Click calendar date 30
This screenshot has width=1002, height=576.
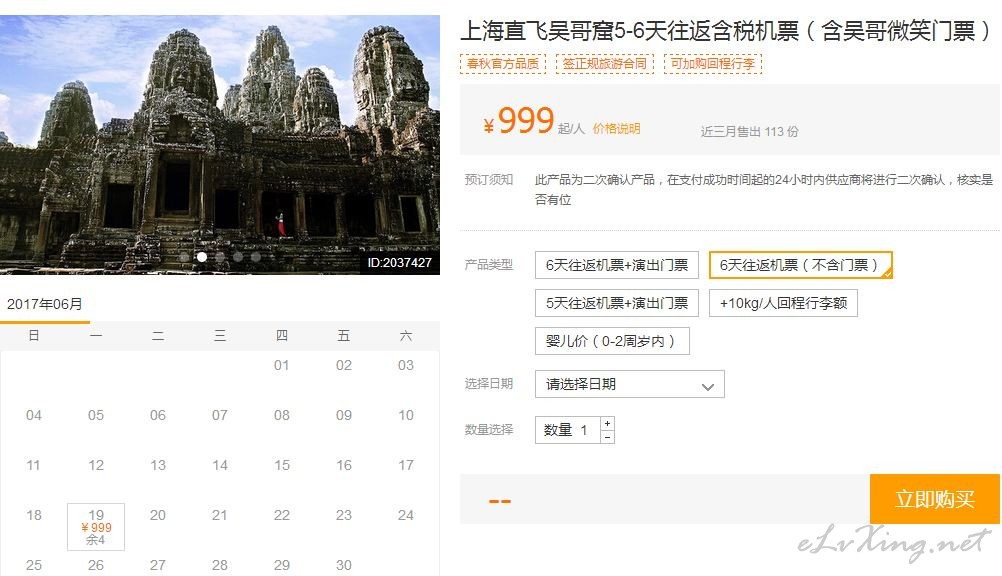(344, 564)
